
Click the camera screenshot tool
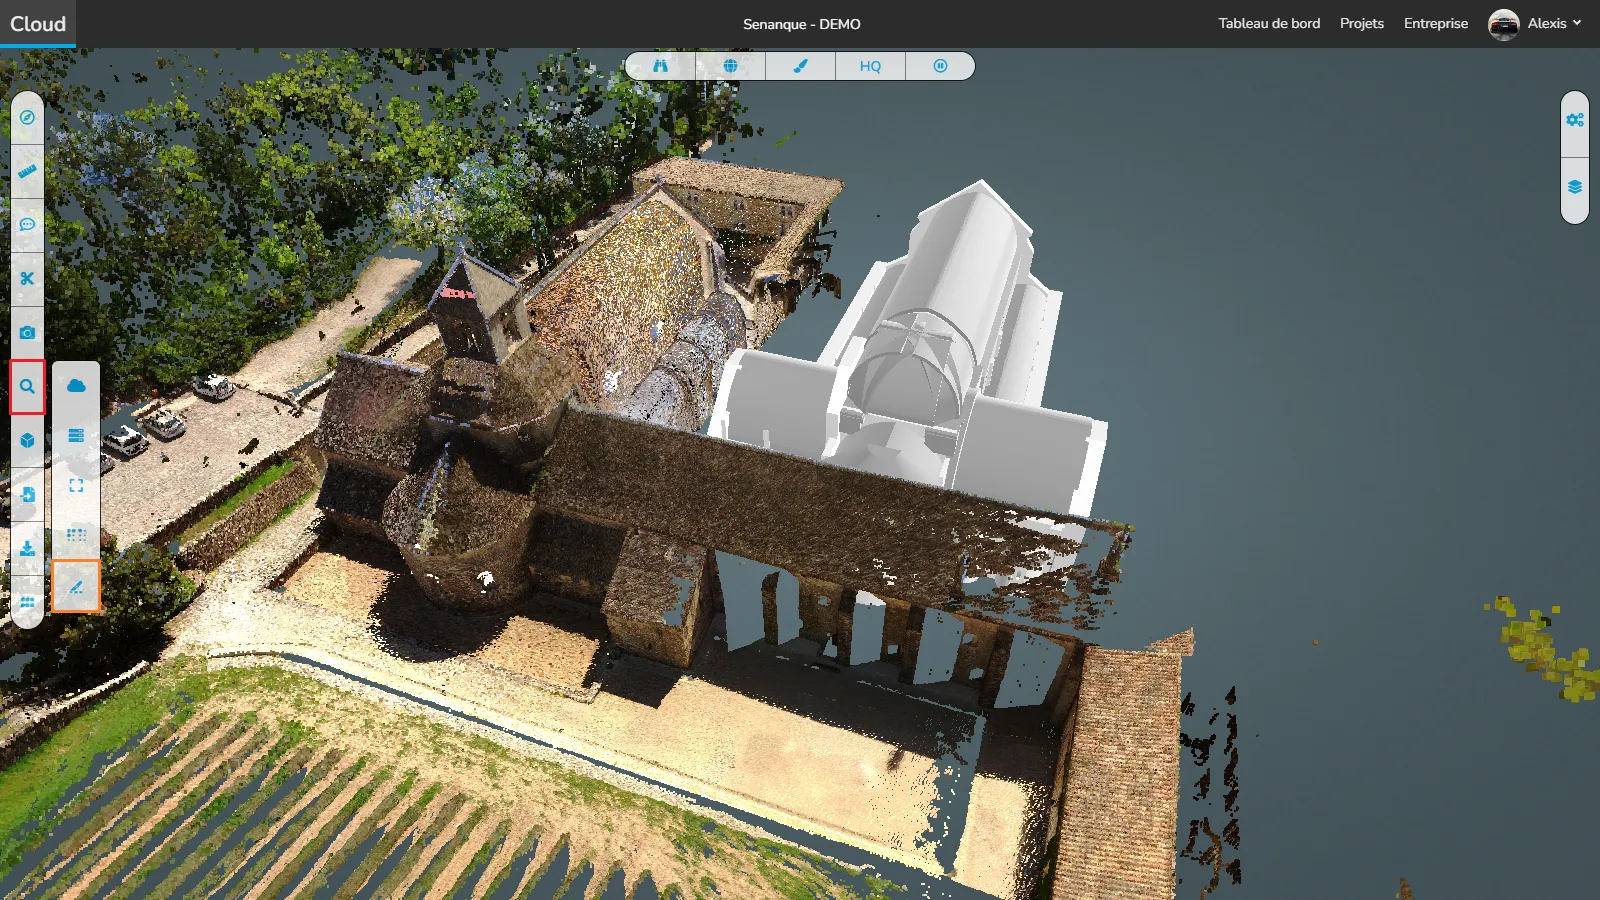[x=27, y=333]
